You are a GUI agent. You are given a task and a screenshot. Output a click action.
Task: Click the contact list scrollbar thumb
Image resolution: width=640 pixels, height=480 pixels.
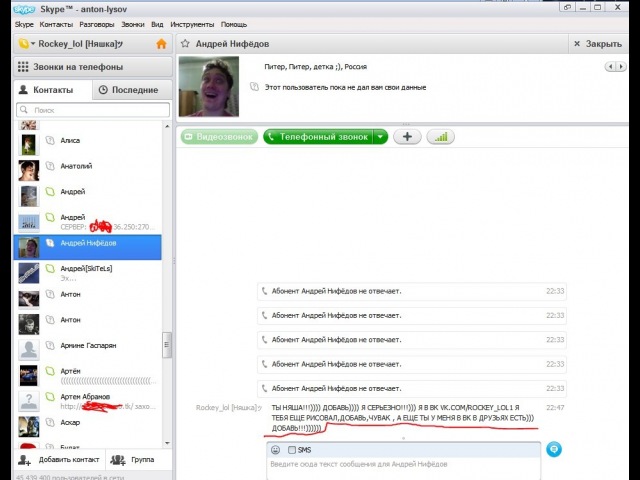click(x=167, y=345)
